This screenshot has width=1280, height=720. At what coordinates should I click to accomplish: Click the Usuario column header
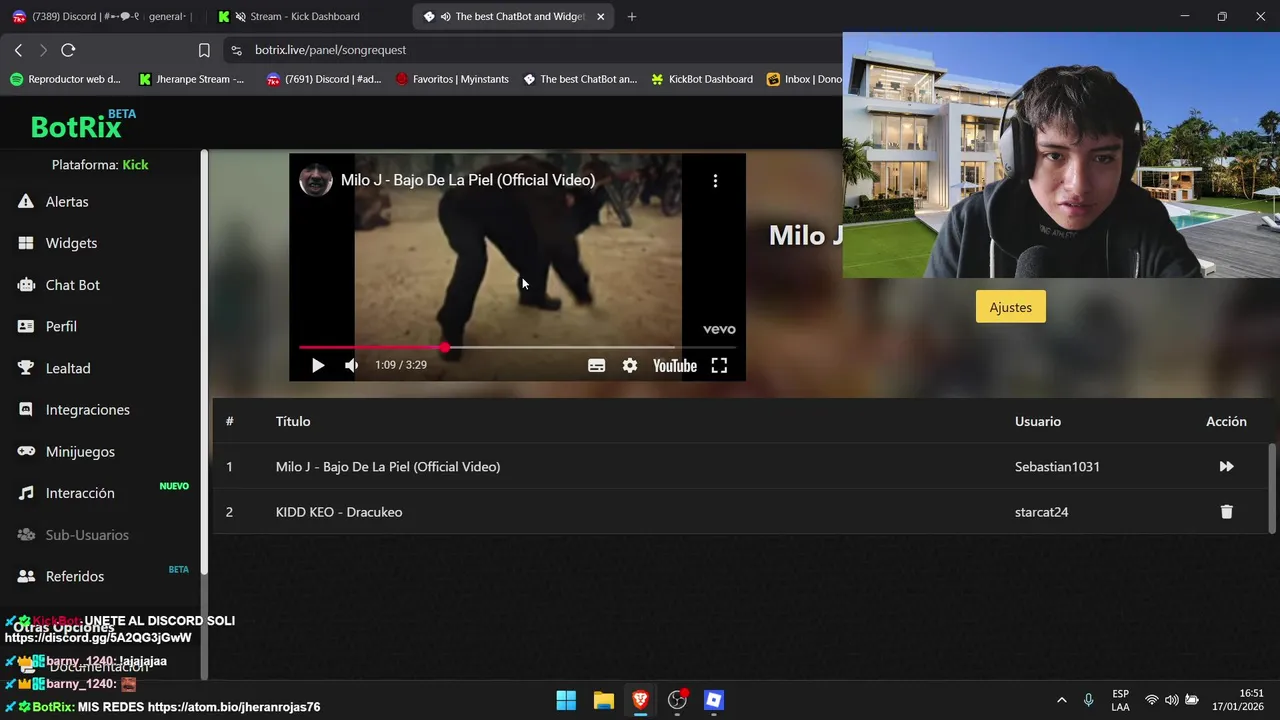pyautogui.click(x=1038, y=421)
